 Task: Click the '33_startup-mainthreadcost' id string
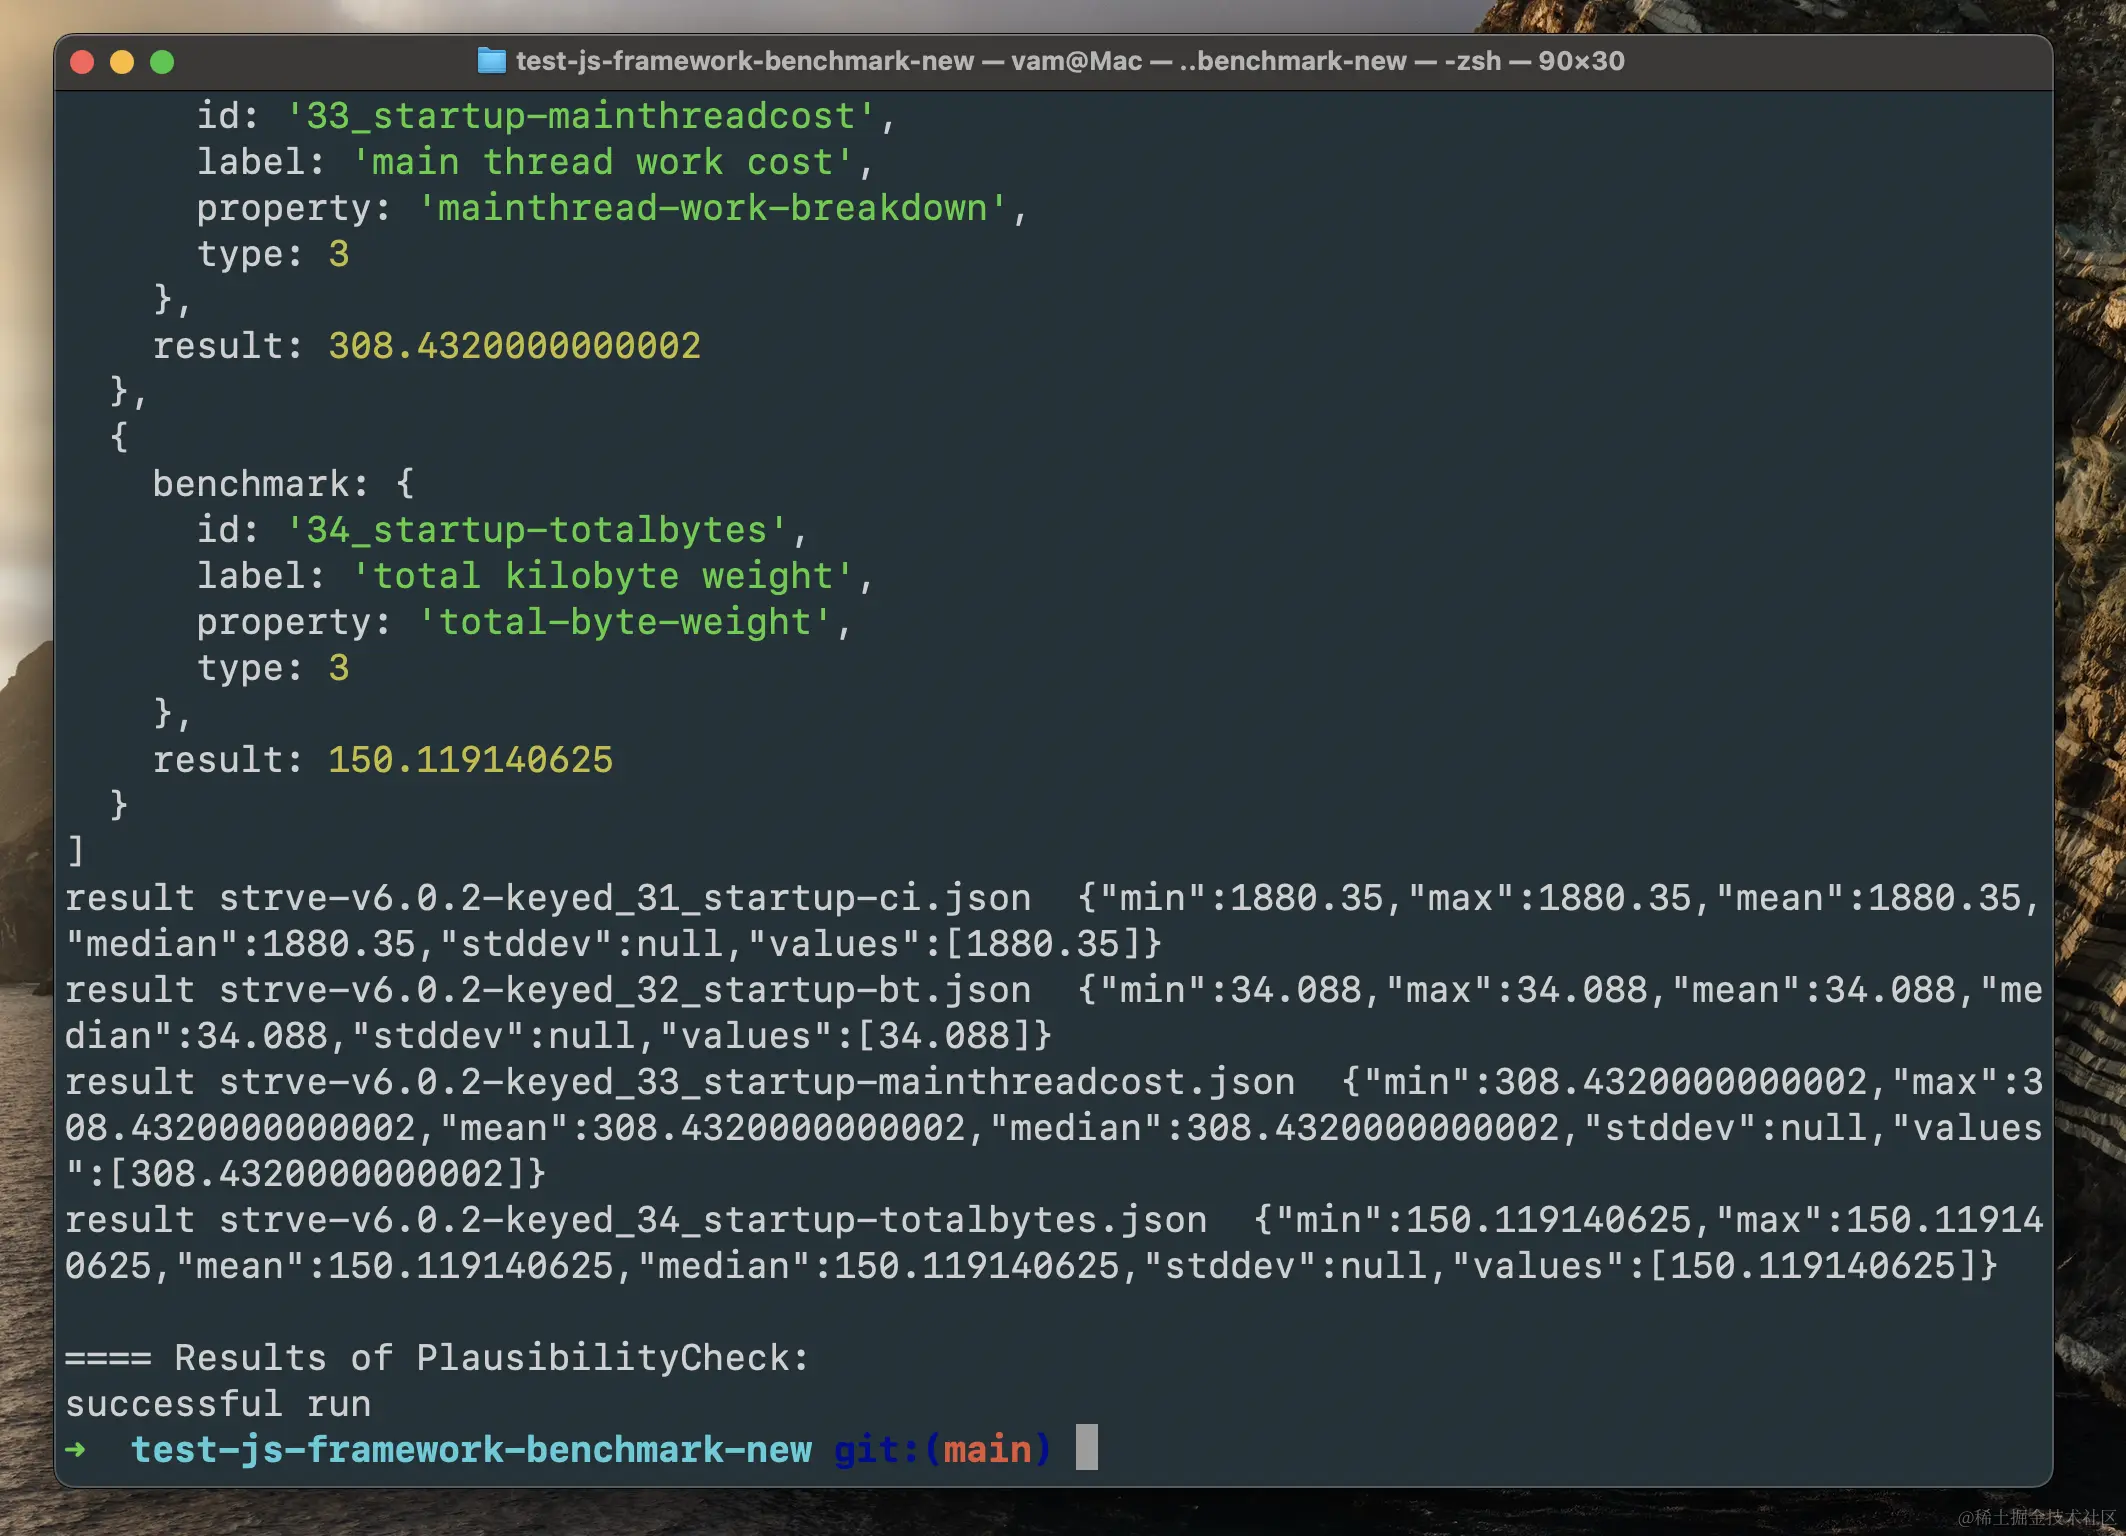click(580, 116)
